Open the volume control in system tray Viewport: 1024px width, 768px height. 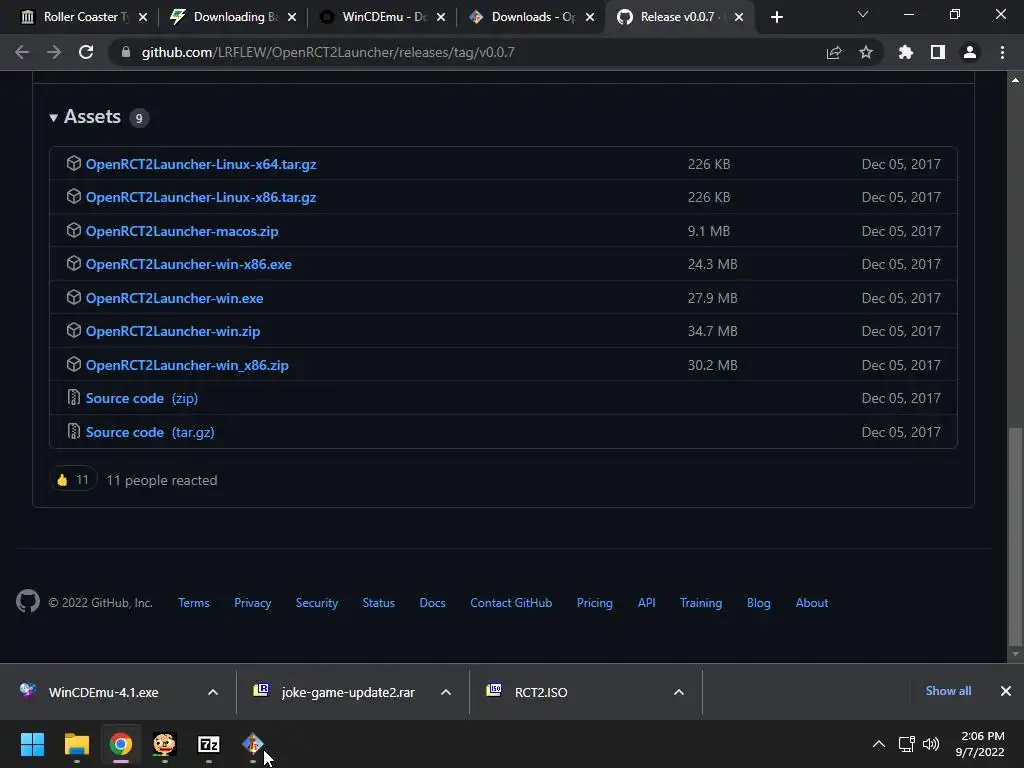tap(931, 744)
